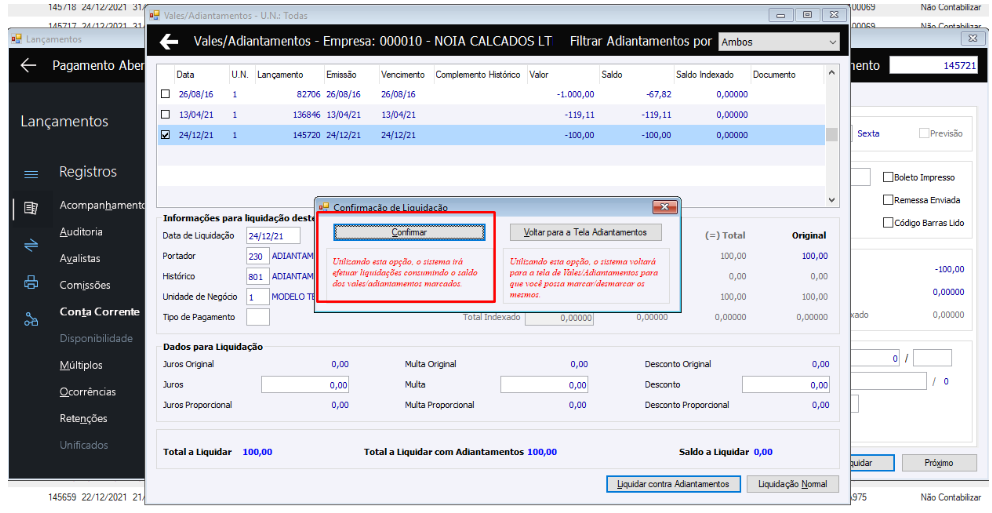This screenshot has height=513, width=992.
Task: Open Comissões in the Registros menu
Action: [85, 285]
